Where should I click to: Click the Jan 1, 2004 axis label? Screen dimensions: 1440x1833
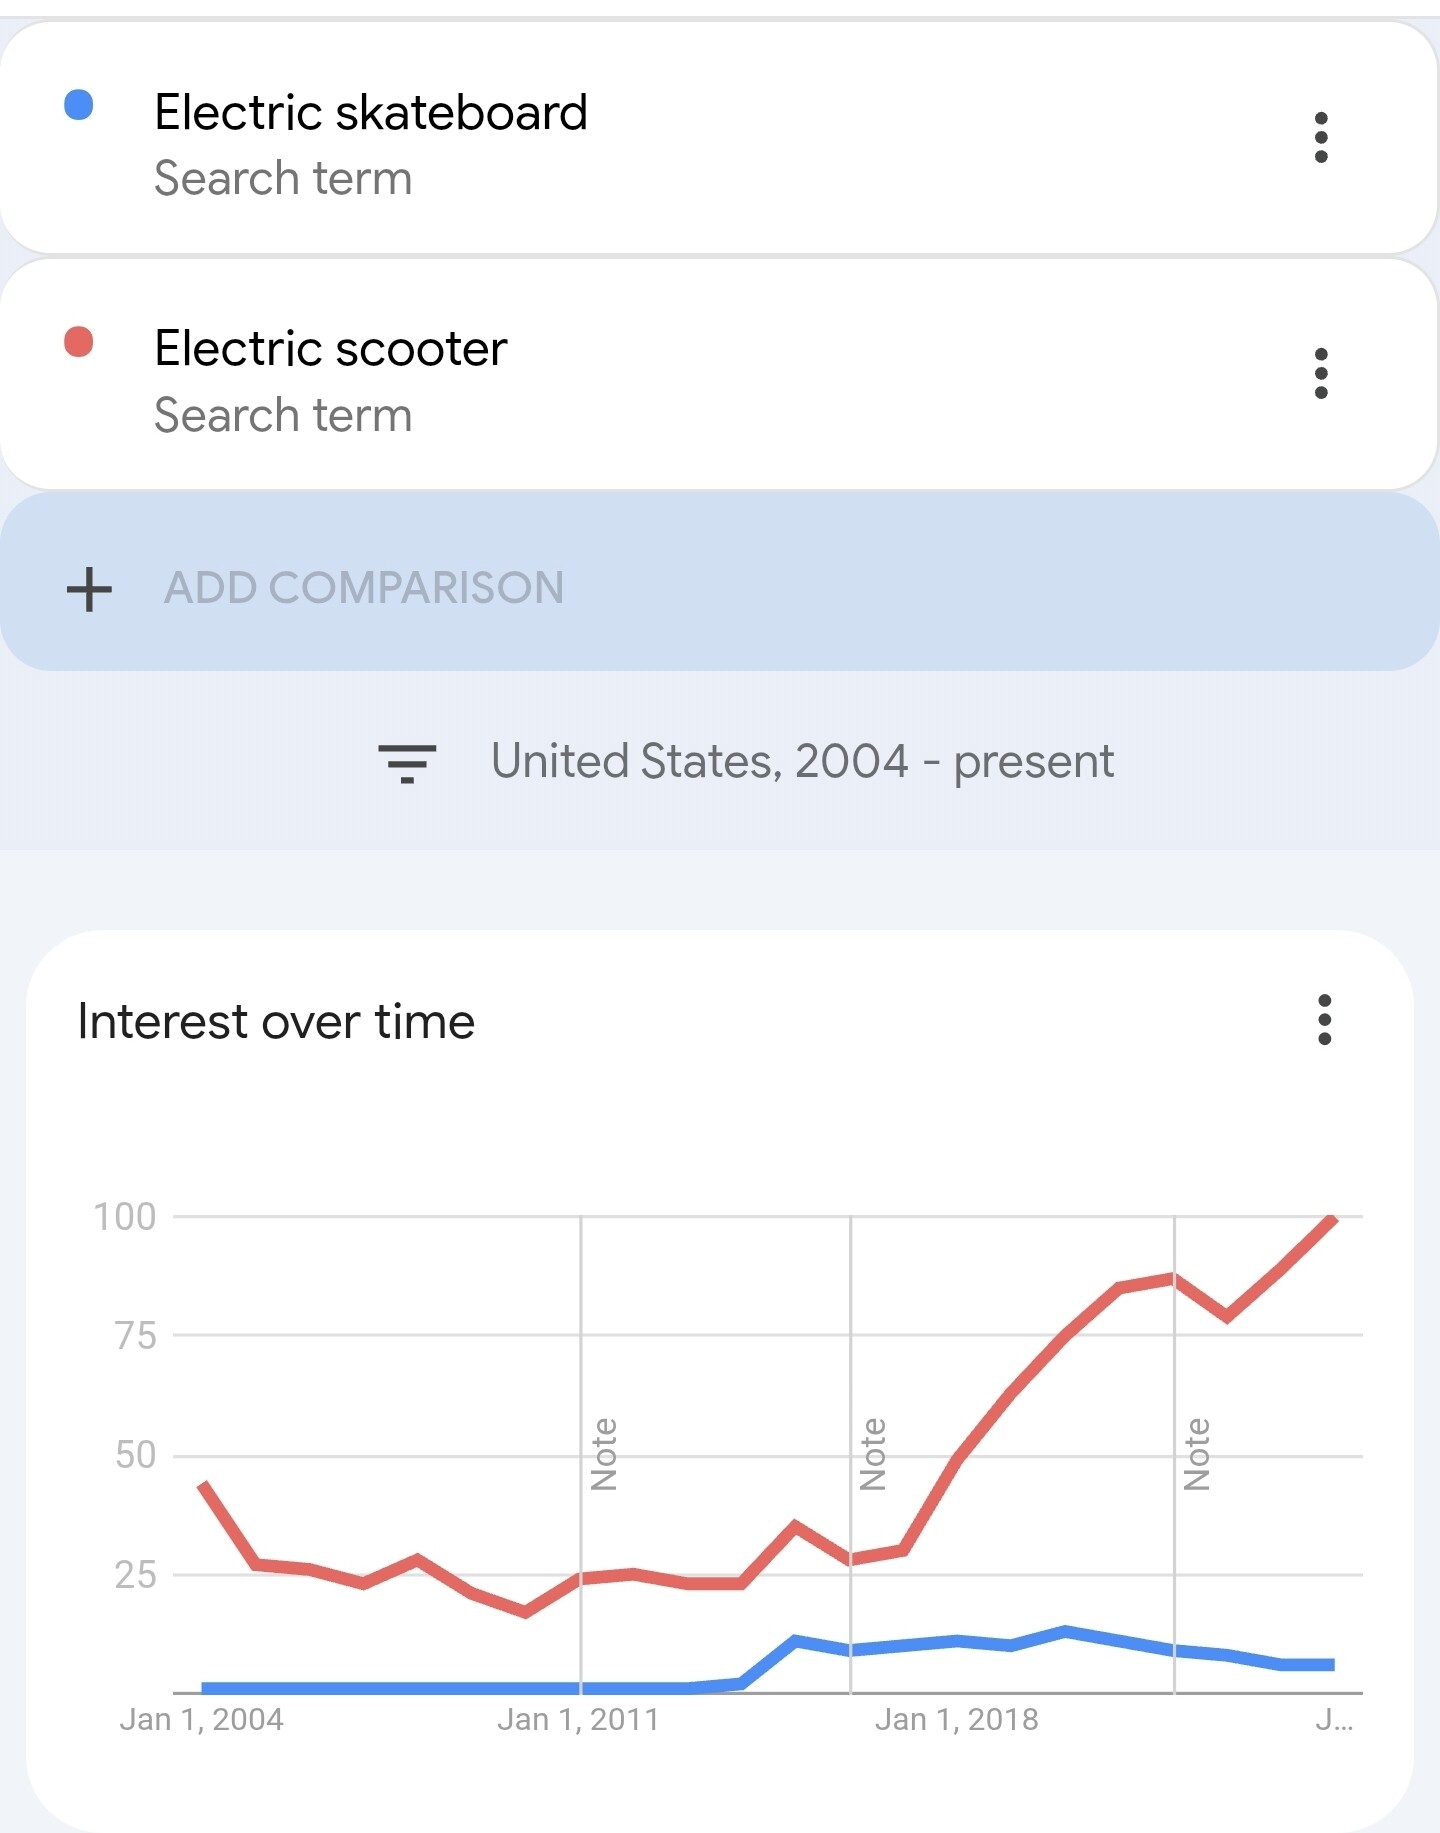coord(201,1720)
